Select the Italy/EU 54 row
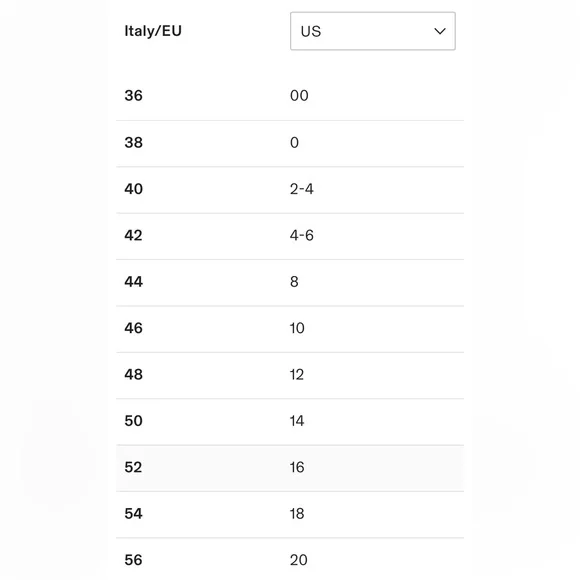Screen dimensions: 580x580 coord(290,515)
